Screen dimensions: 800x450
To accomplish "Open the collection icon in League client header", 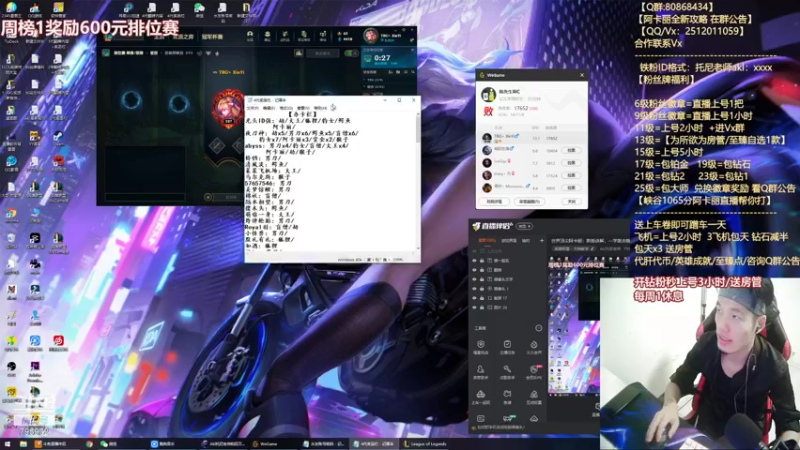I will click(267, 35).
